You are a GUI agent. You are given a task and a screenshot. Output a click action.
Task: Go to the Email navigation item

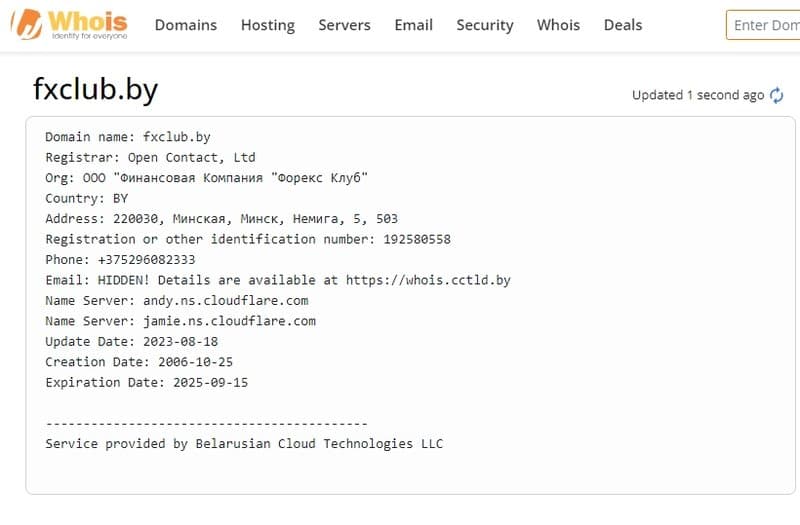click(413, 25)
